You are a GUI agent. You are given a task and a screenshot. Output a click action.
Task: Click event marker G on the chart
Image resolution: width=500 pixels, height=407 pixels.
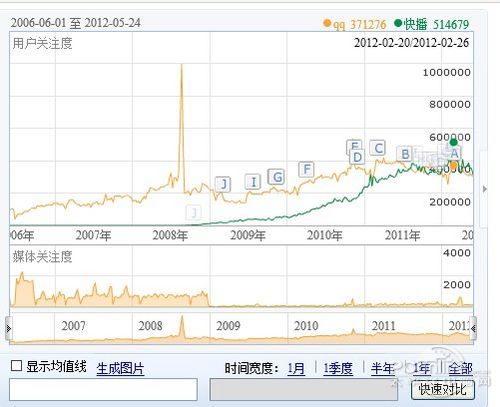tap(276, 177)
